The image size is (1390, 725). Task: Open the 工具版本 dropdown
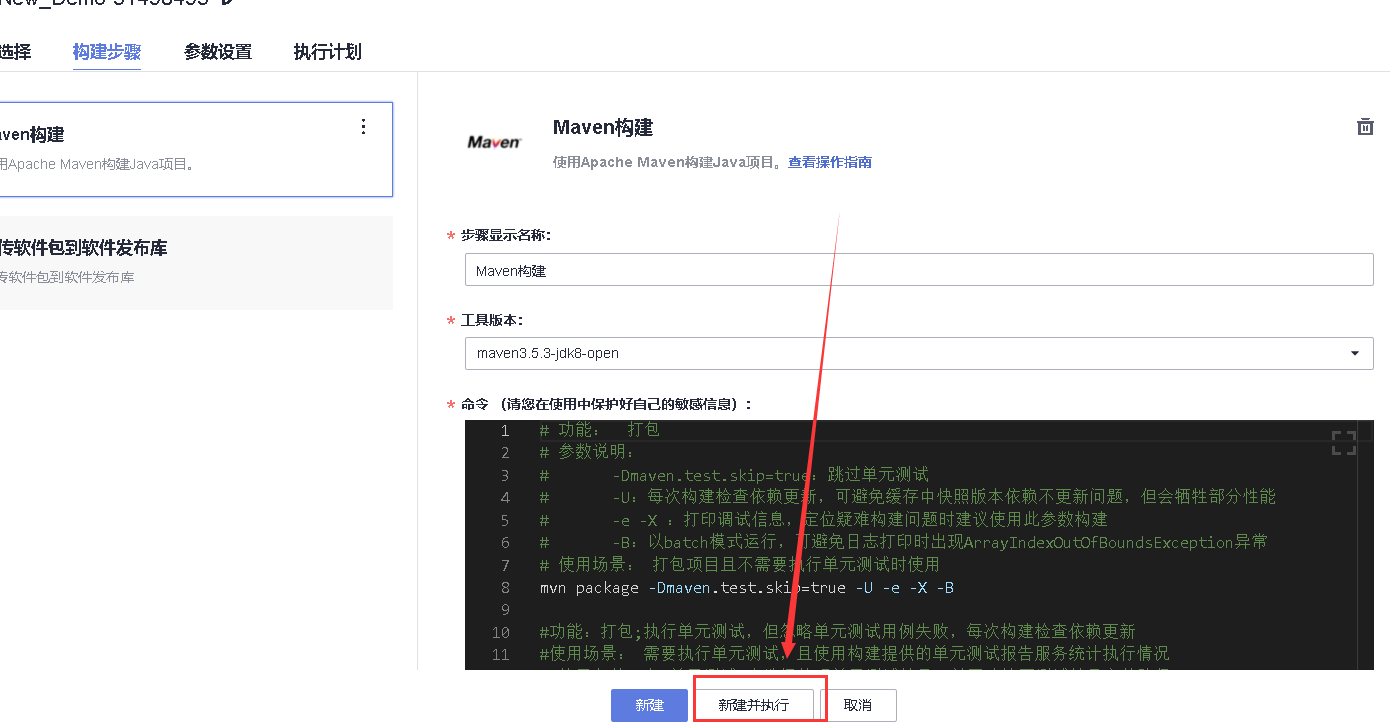pos(919,353)
